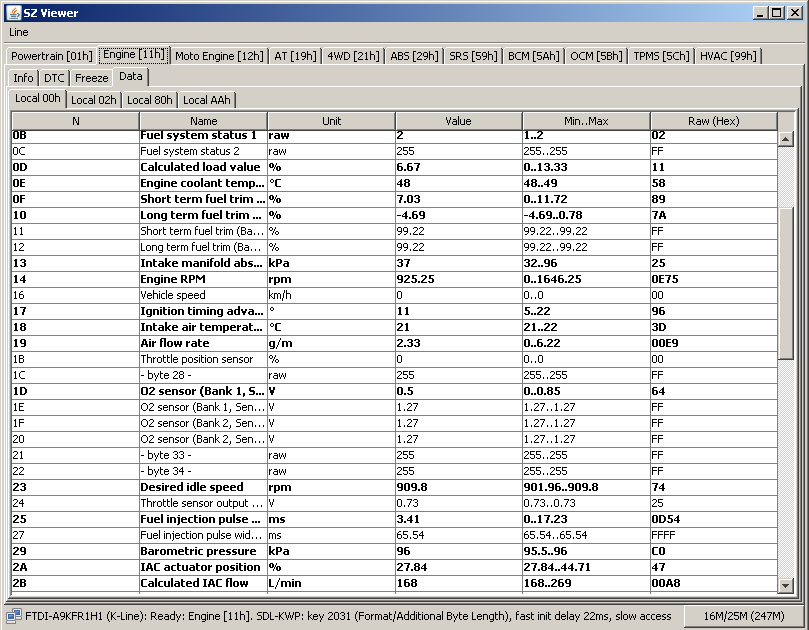809x630 pixels.
Task: Select the Engine RPM row
Action: 394,279
